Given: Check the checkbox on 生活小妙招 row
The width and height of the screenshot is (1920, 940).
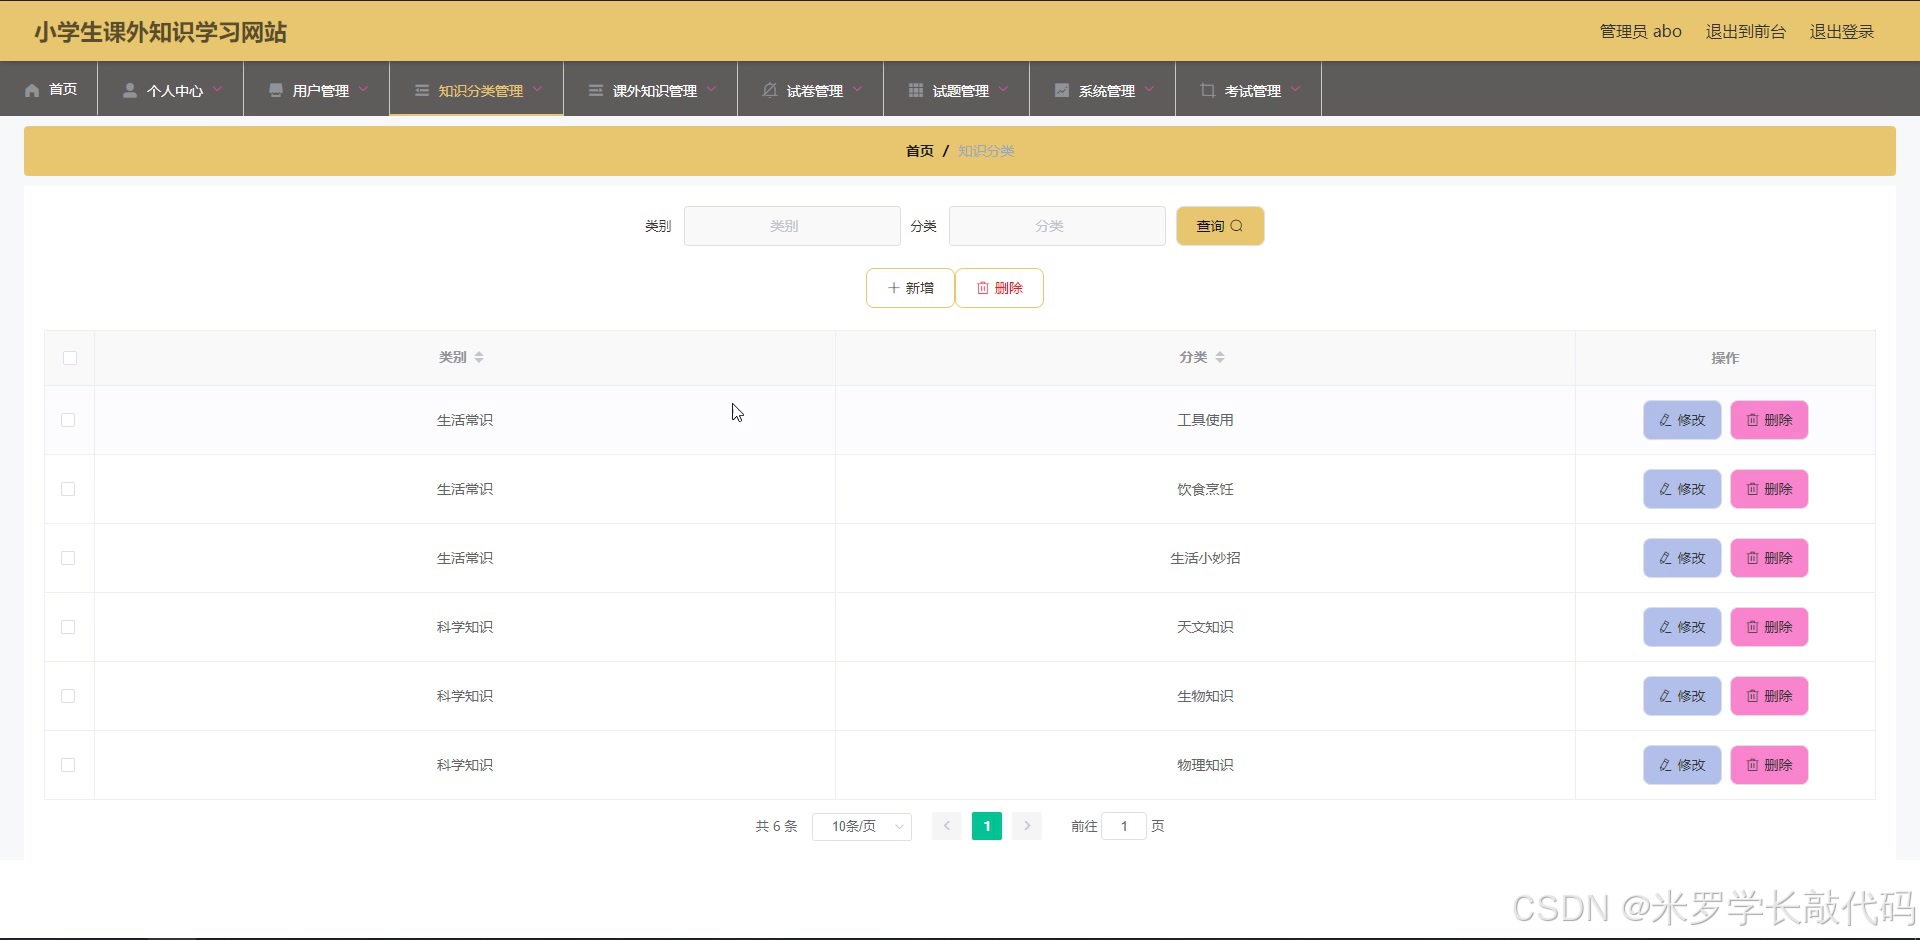Looking at the screenshot, I should coord(68,558).
